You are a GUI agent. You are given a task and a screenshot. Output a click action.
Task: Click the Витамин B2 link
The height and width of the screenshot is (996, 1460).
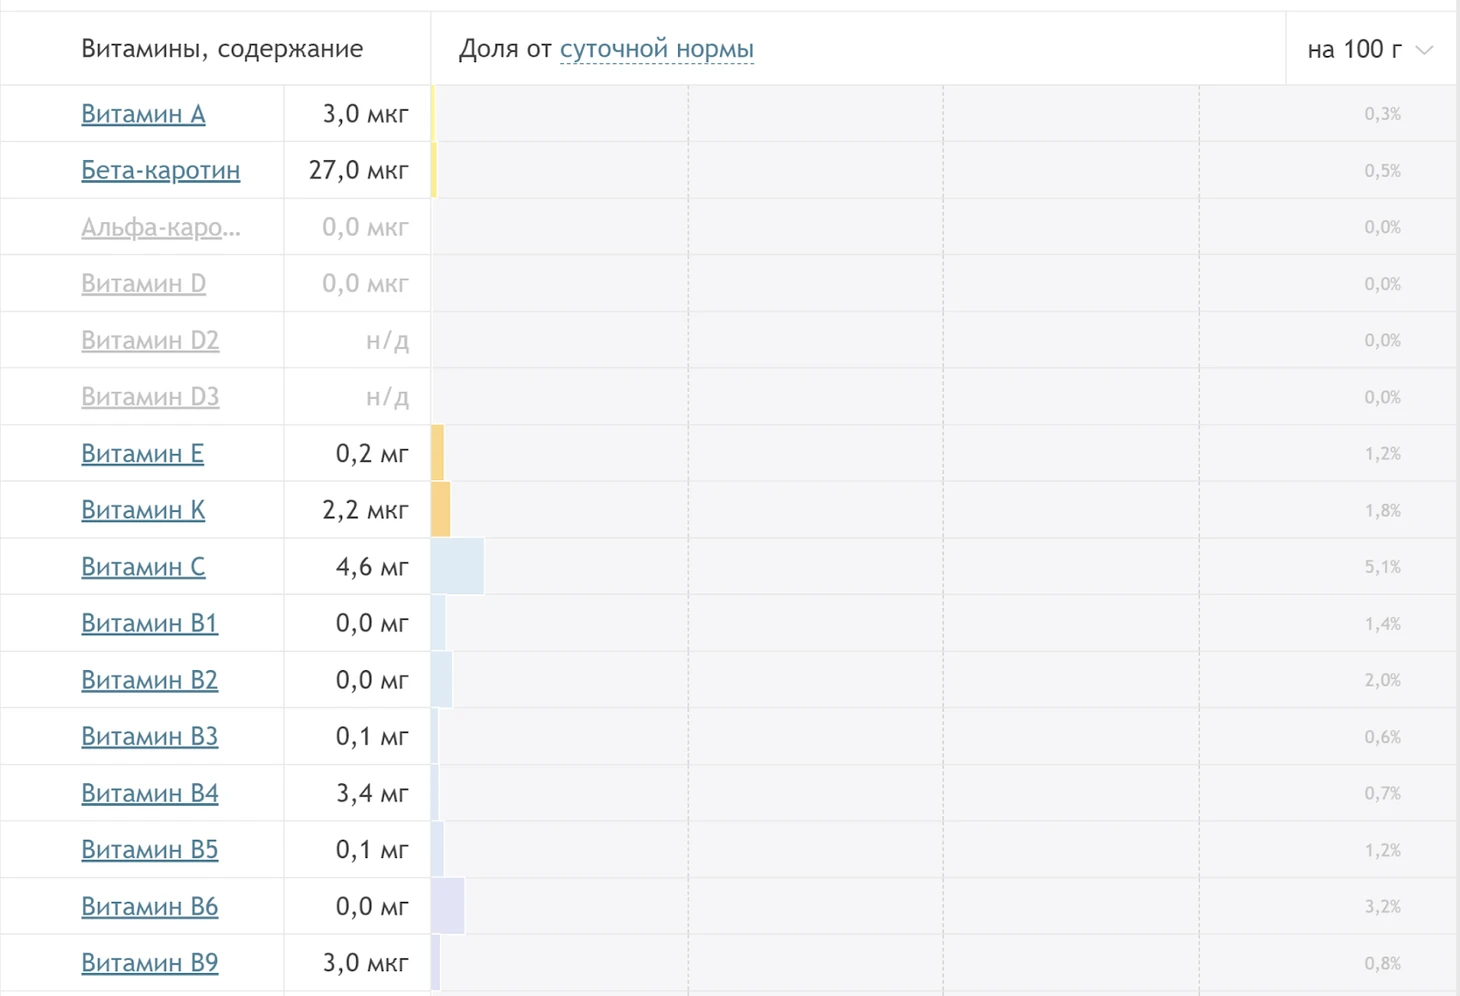(149, 680)
